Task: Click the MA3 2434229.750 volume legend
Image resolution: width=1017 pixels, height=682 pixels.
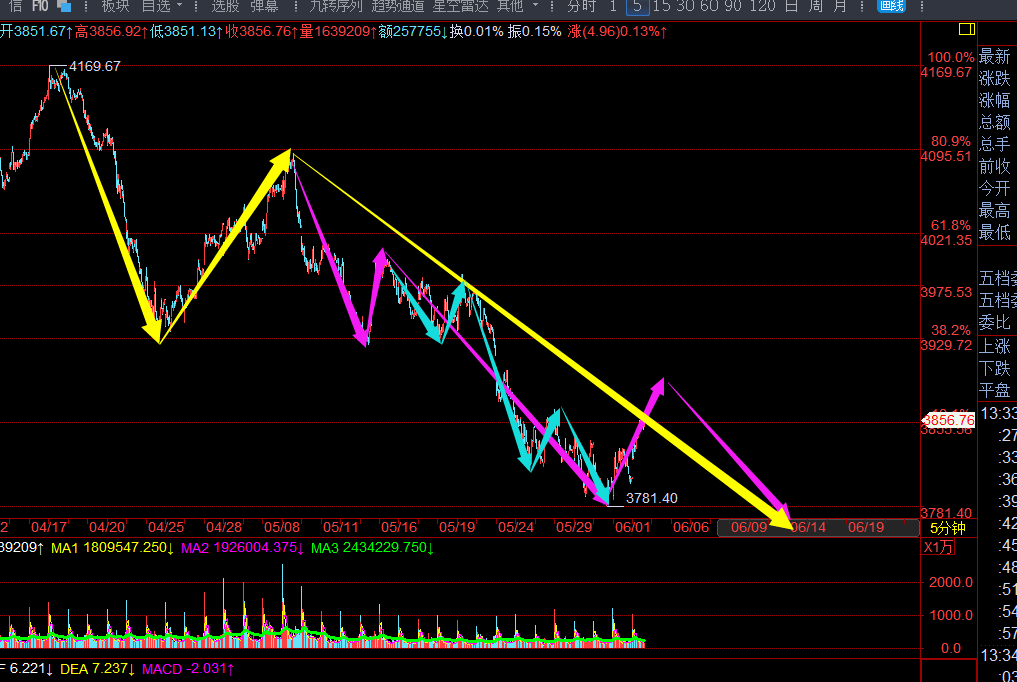Action: click(372, 548)
